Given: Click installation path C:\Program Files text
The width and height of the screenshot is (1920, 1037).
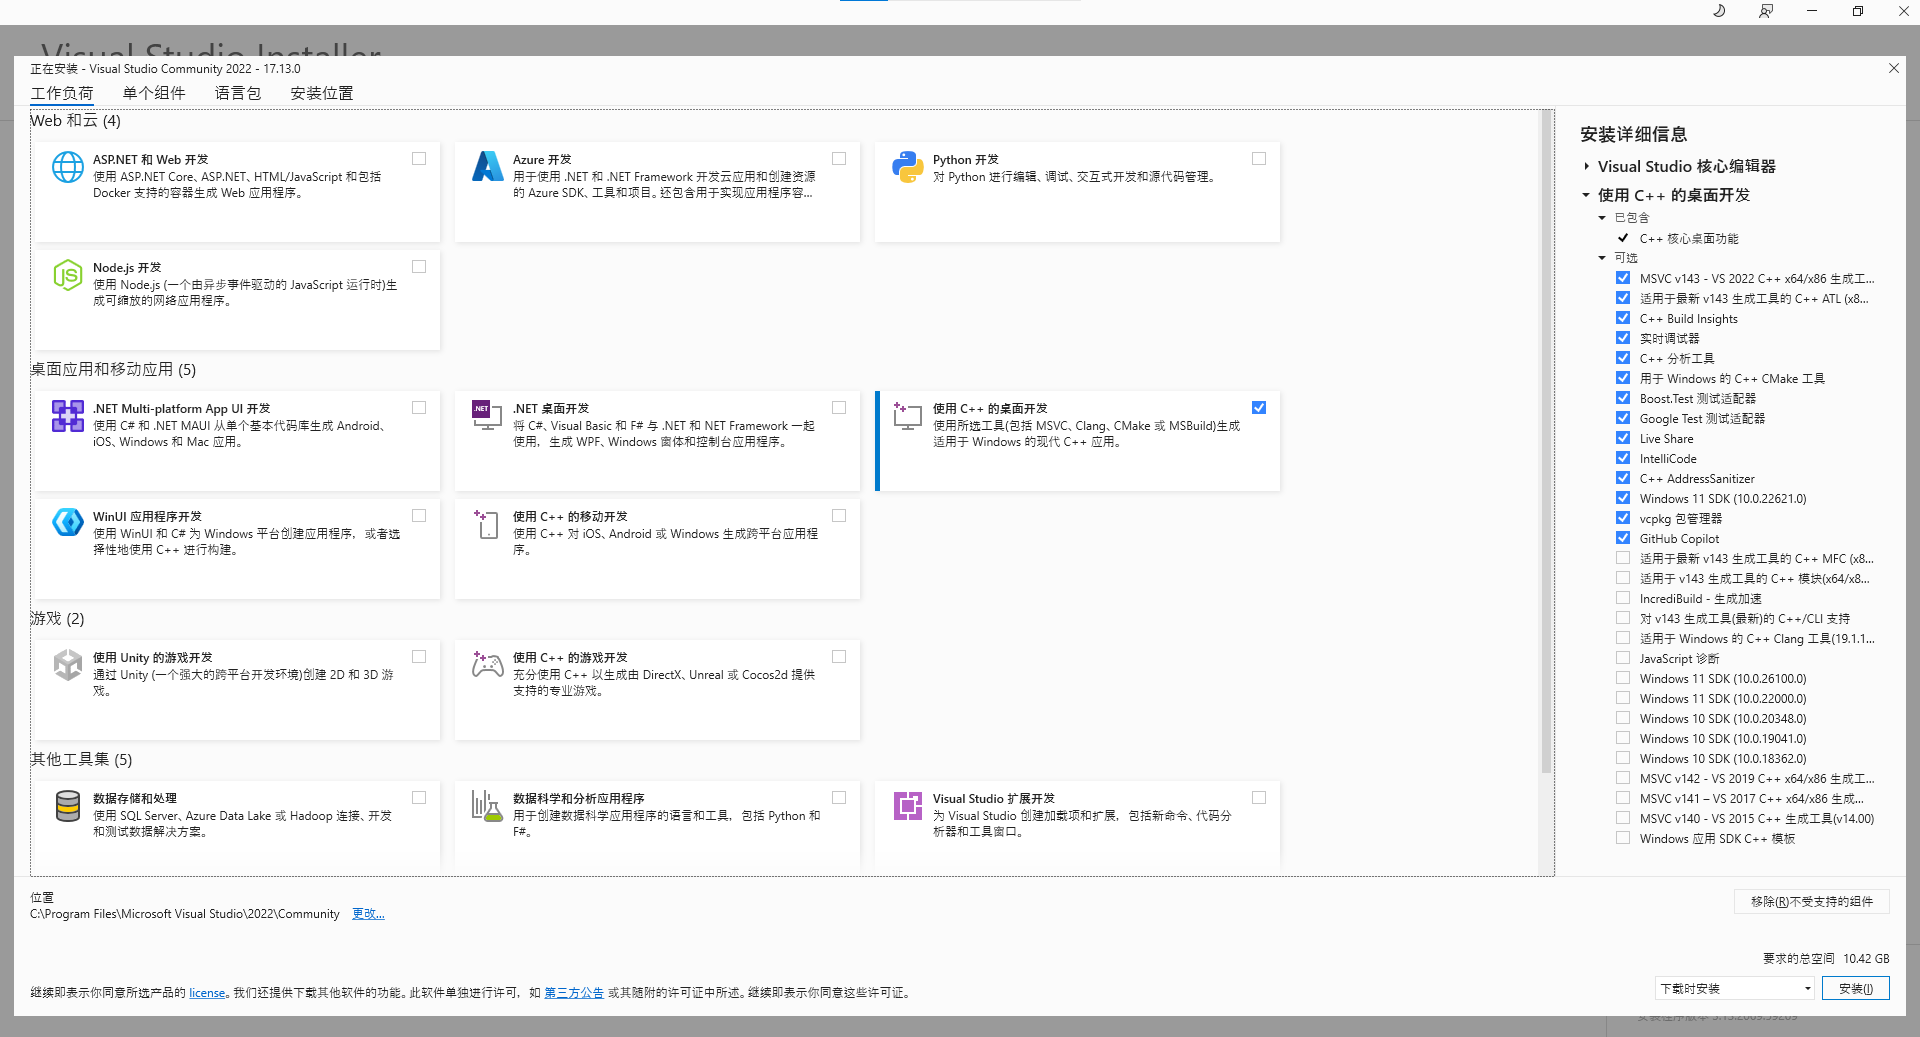Looking at the screenshot, I should click(x=185, y=914).
